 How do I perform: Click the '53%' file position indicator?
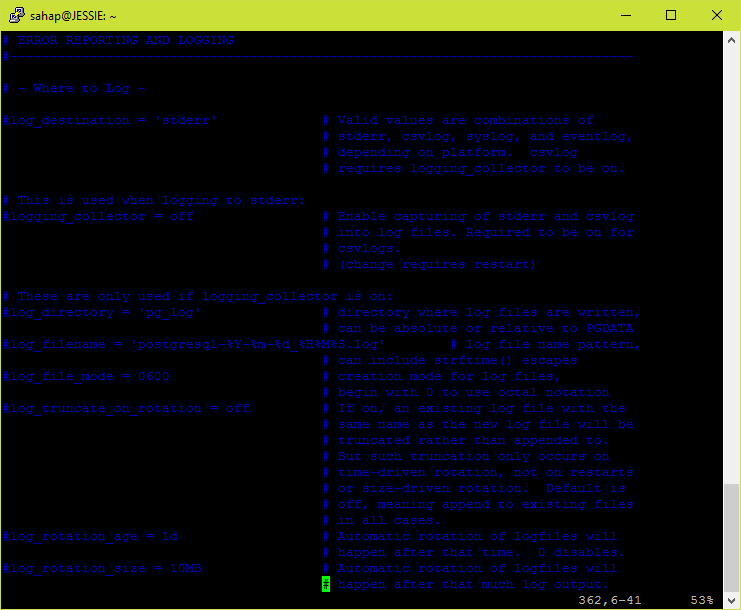point(702,600)
